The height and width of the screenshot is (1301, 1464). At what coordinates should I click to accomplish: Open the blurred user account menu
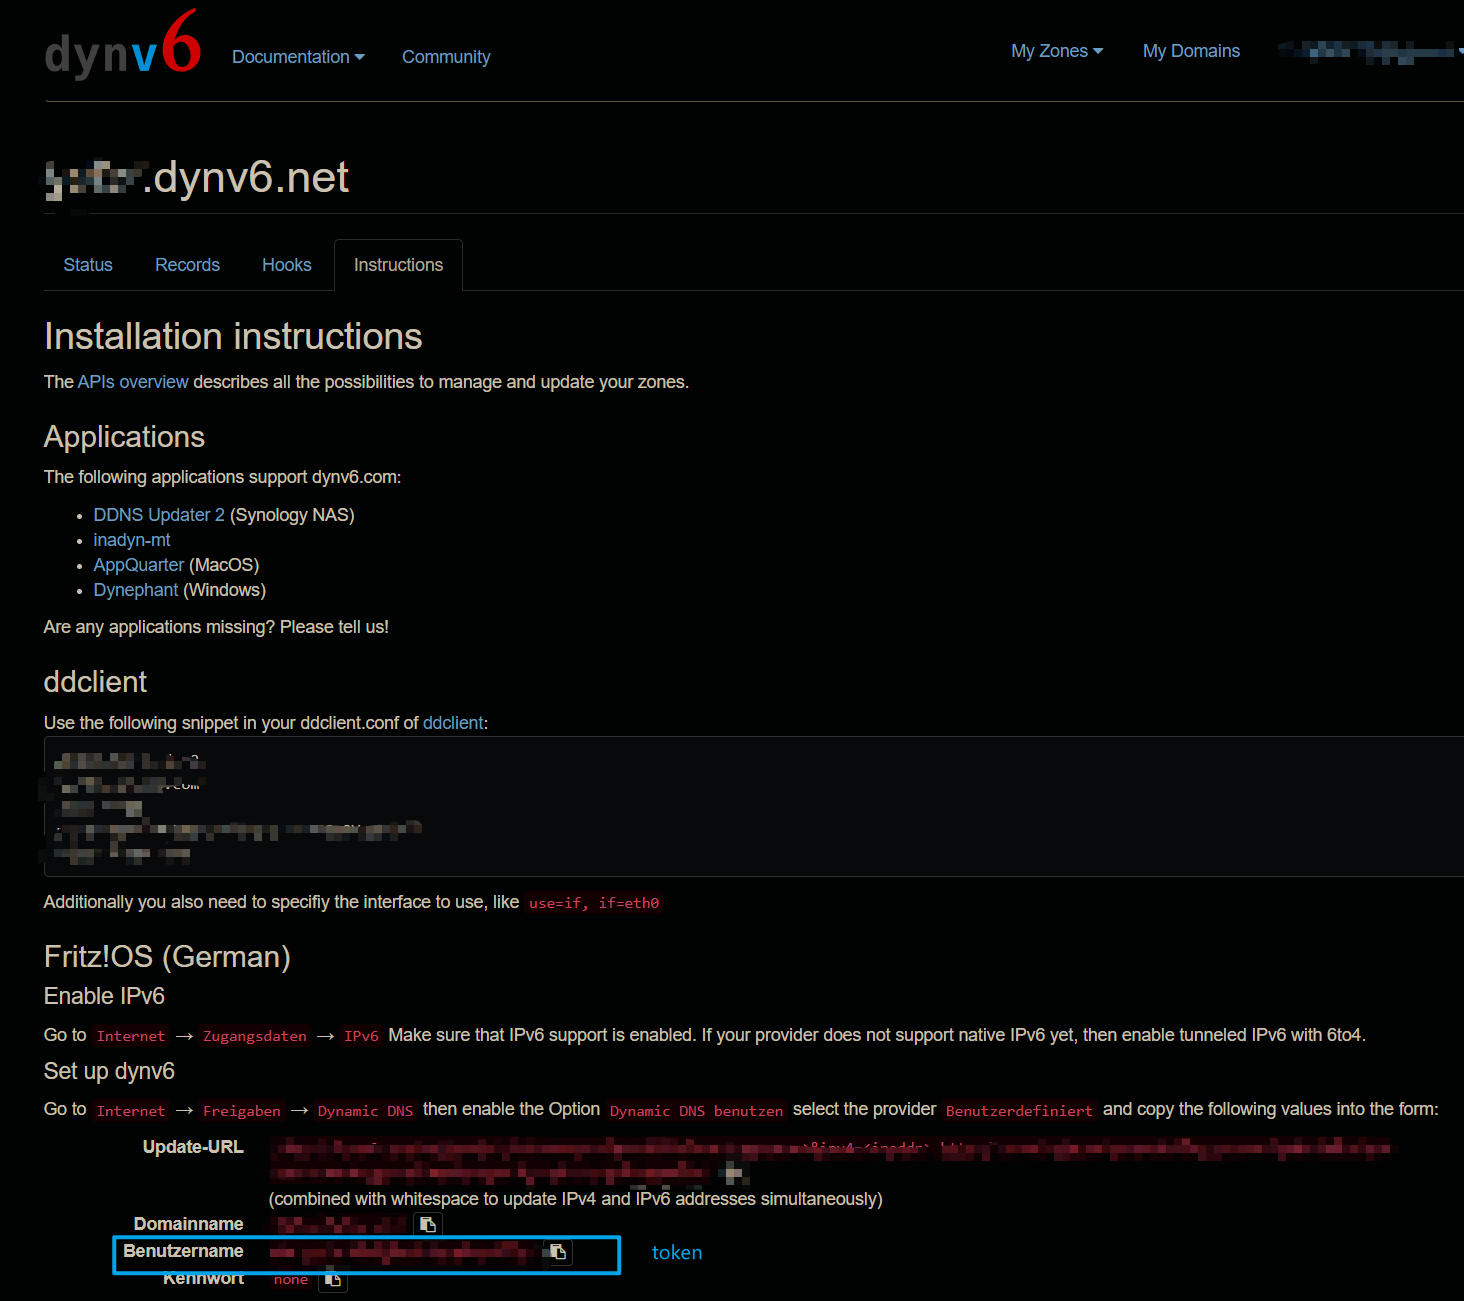[1370, 51]
